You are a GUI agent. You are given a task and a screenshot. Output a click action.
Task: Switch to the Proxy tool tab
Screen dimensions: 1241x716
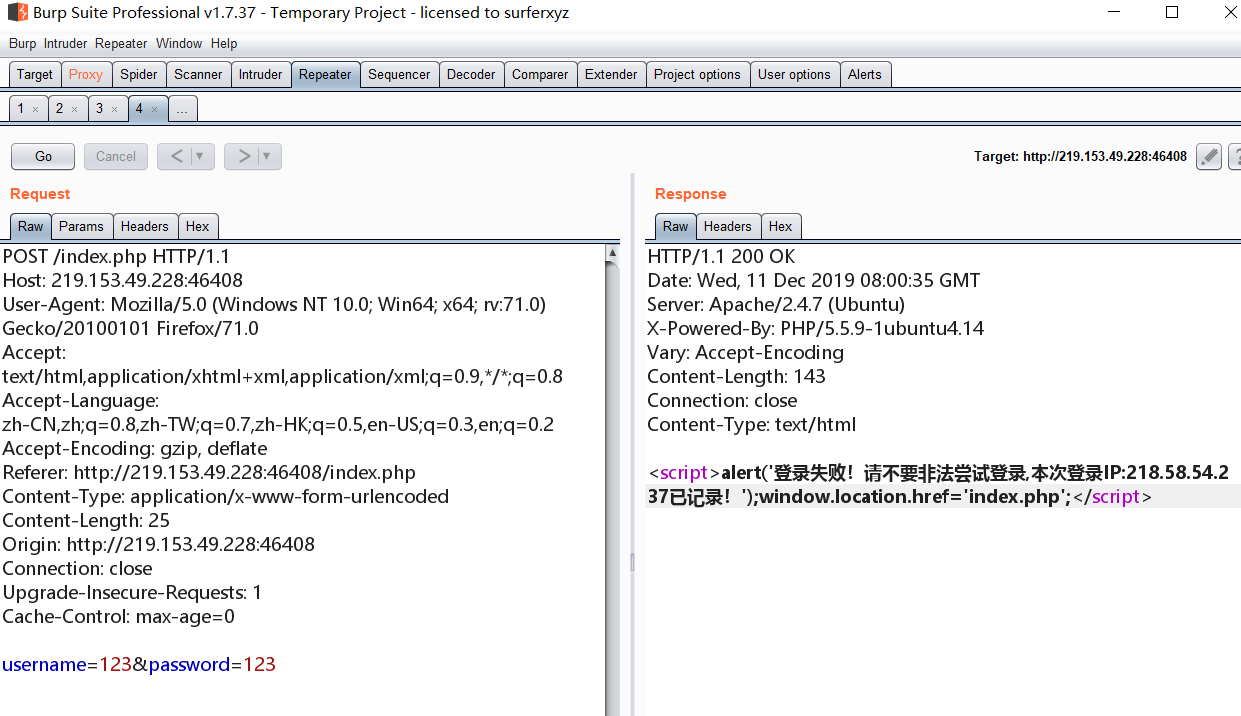(86, 74)
